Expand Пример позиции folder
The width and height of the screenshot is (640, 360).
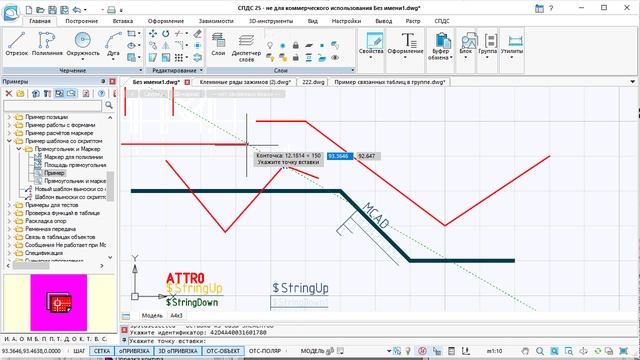click(x=9, y=117)
